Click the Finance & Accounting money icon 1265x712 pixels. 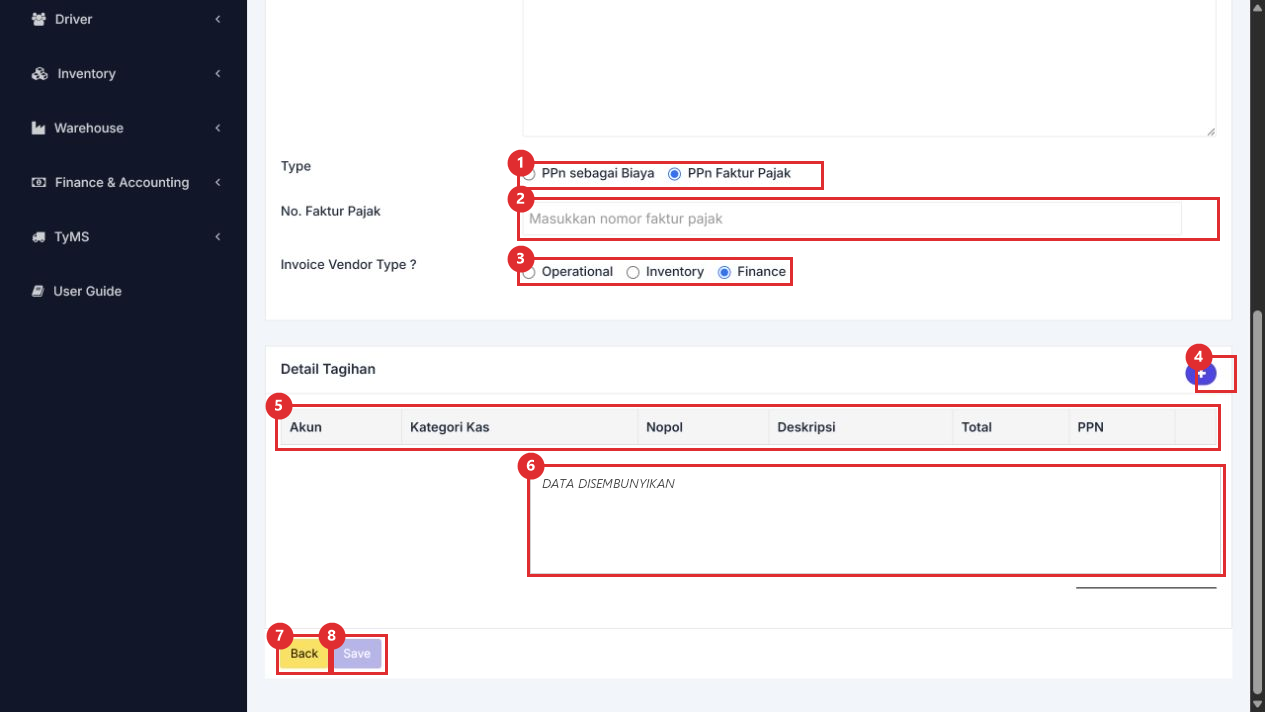(x=39, y=183)
